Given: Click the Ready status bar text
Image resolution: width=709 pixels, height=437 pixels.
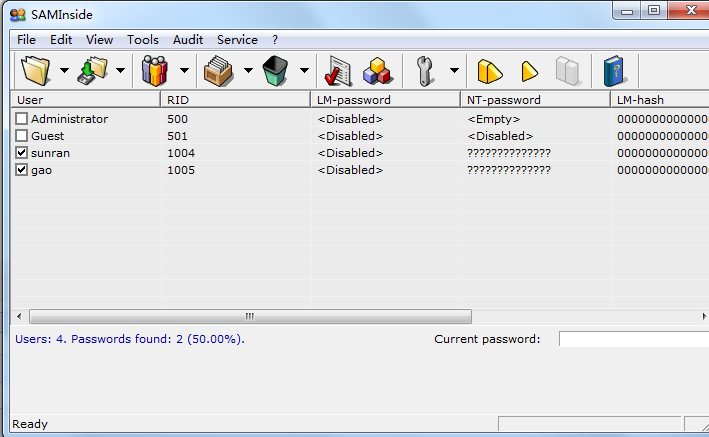Looking at the screenshot, I should click(x=30, y=424).
